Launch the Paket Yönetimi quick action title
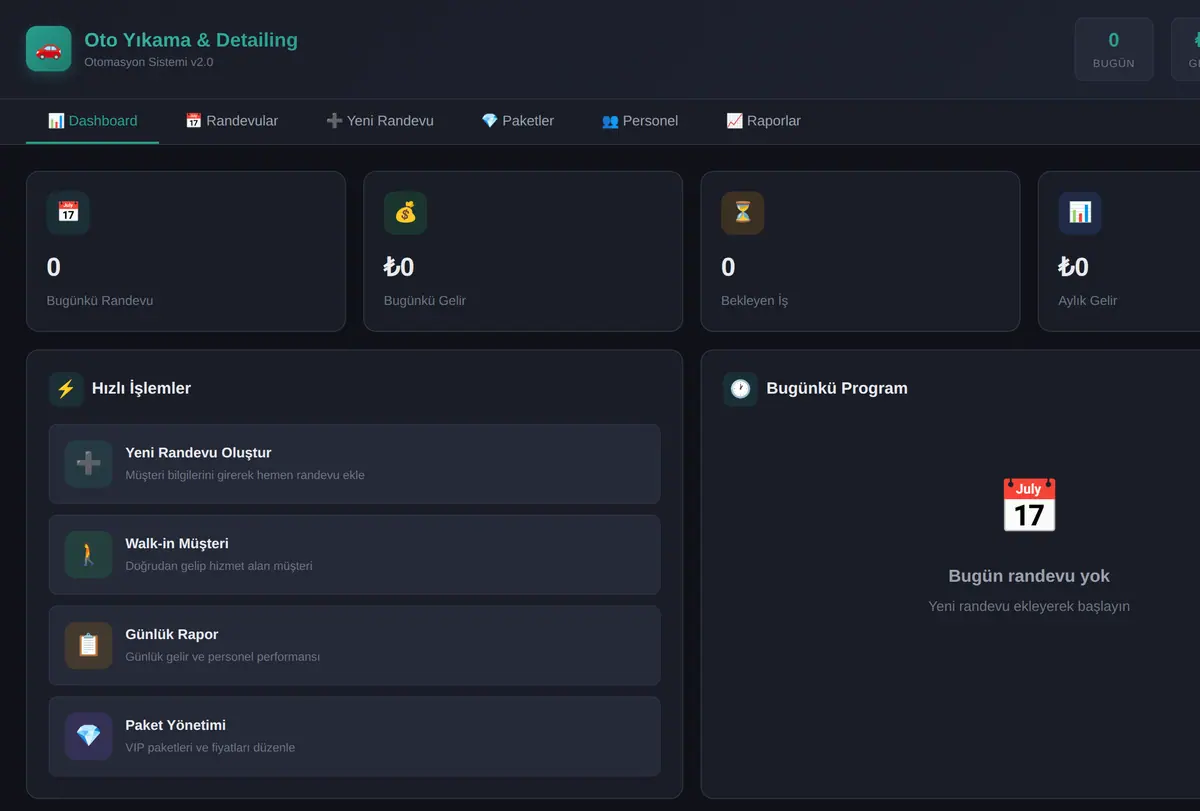The image size is (1200, 811). [176, 726]
